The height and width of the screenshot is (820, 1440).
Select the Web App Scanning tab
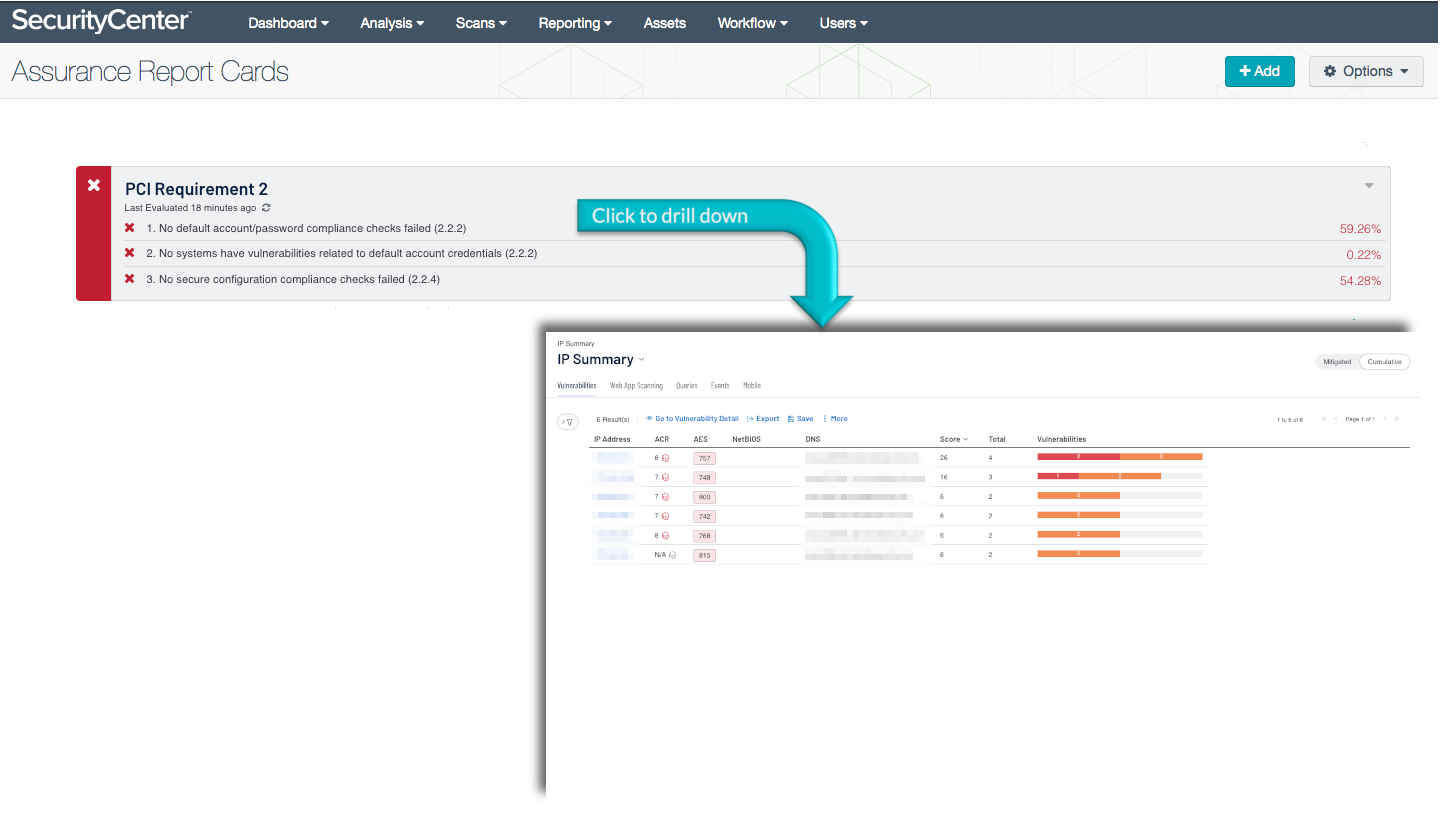(636, 385)
